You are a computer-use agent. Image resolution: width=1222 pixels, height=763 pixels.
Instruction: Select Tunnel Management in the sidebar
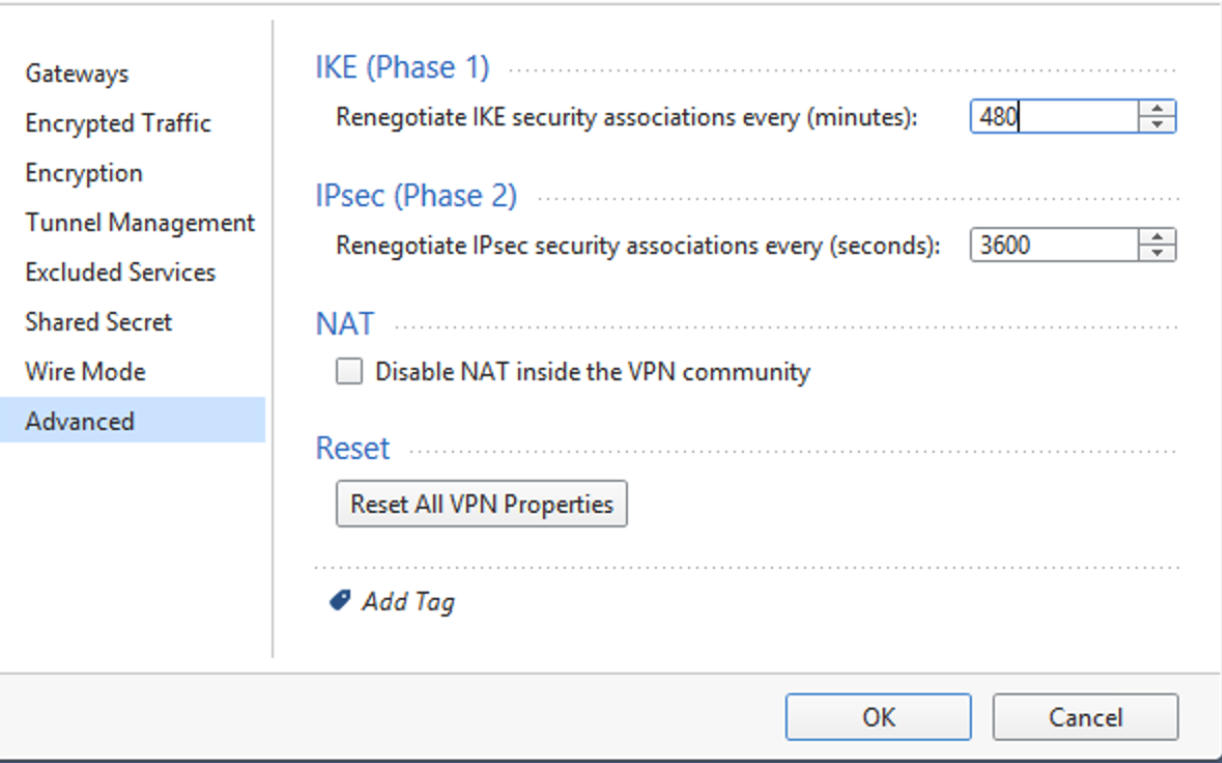click(140, 222)
